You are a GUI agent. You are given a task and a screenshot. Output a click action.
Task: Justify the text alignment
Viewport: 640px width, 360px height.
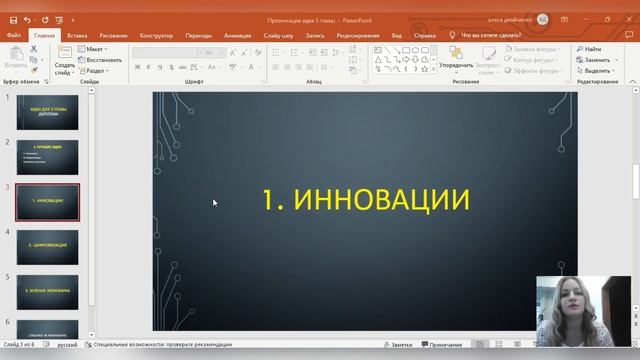coord(310,67)
